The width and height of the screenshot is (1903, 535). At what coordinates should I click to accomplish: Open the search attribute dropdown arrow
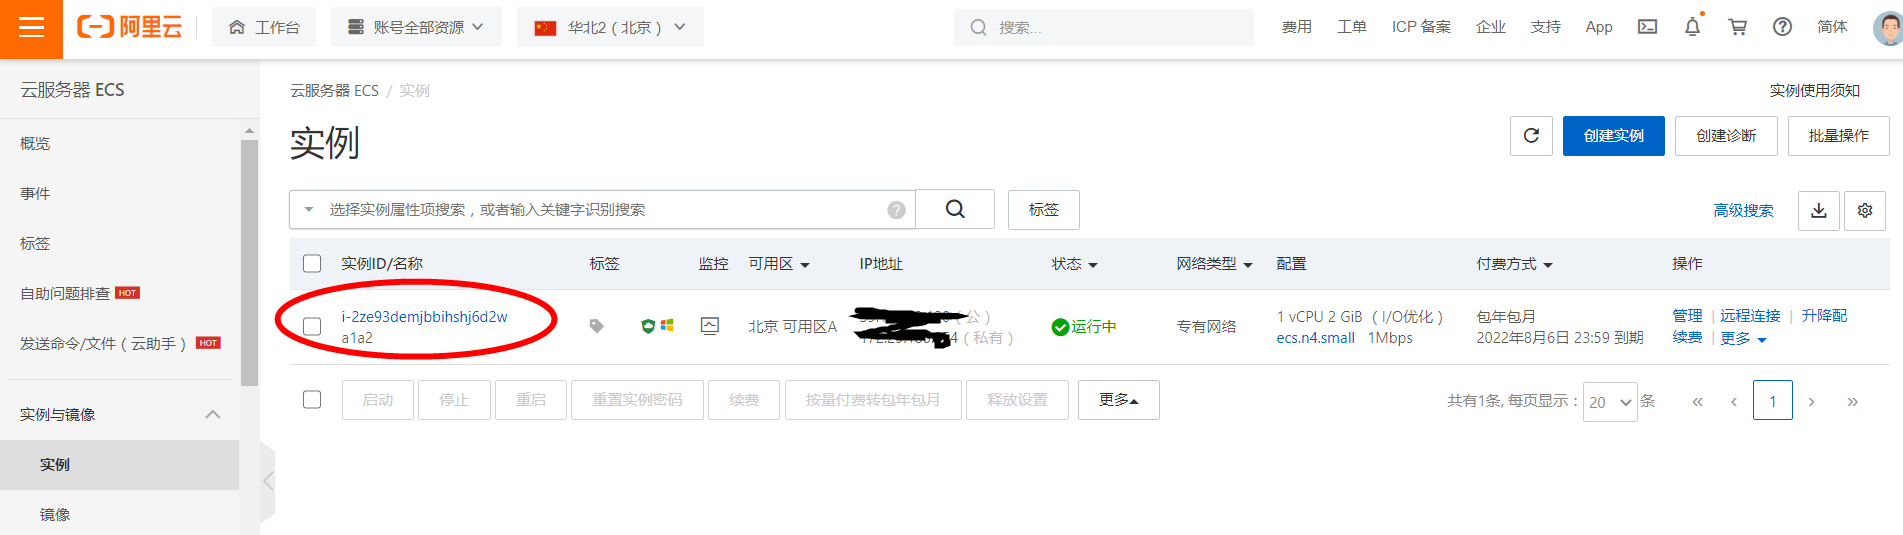(309, 209)
